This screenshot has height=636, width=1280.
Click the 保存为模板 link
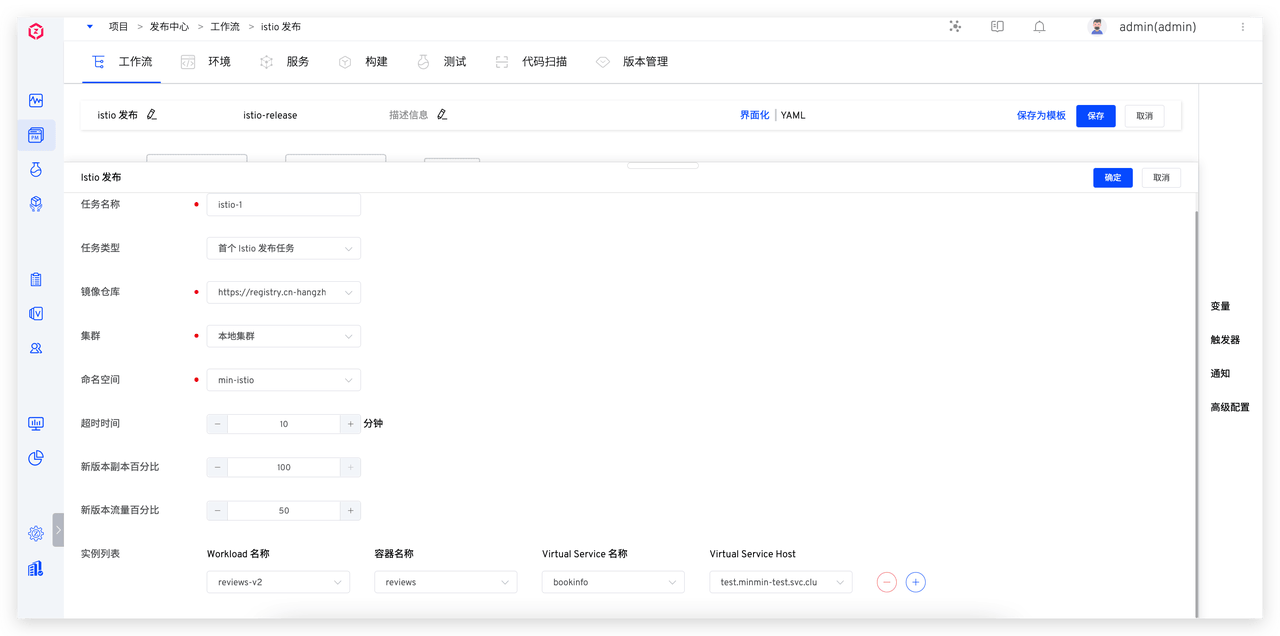[1041, 116]
